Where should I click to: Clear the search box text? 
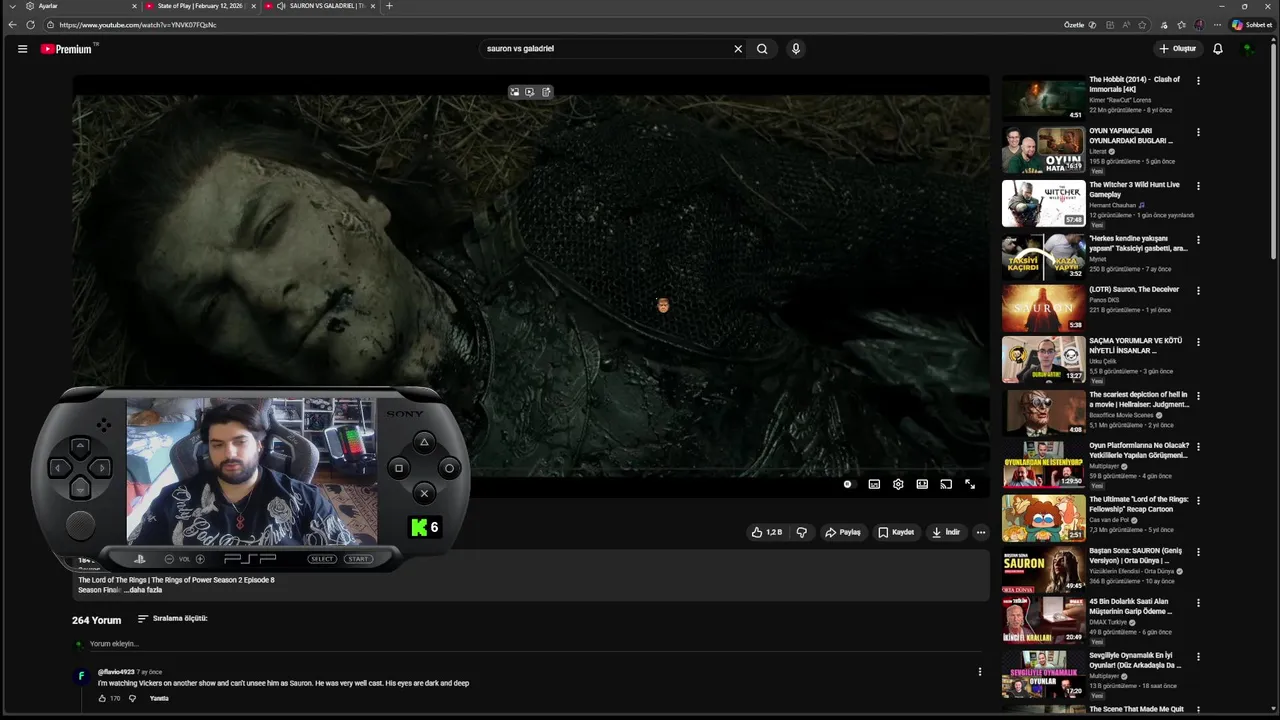click(738, 48)
